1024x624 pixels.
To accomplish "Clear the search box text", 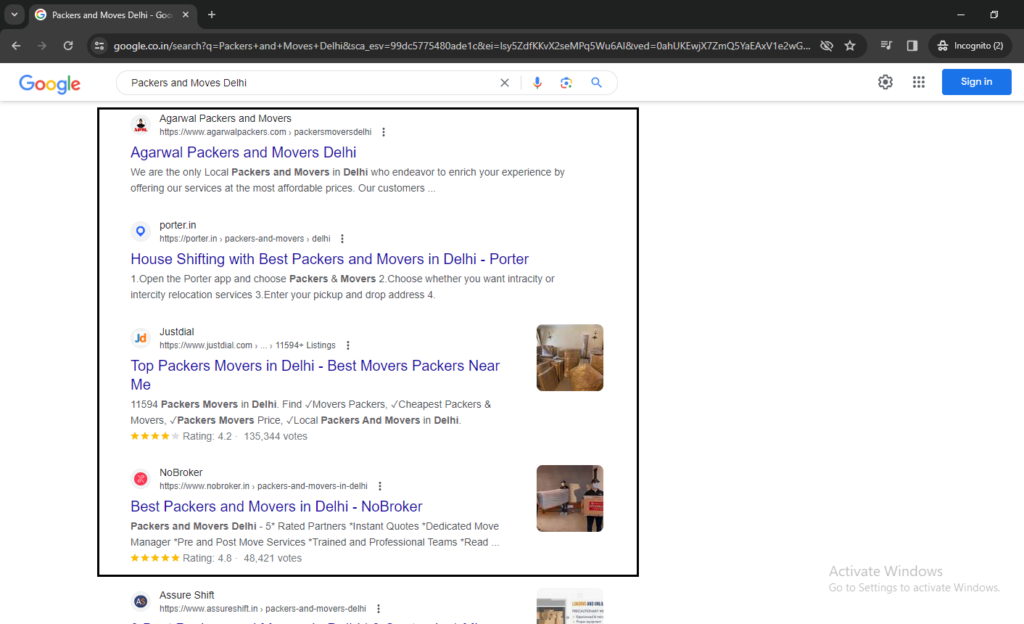I will point(504,83).
